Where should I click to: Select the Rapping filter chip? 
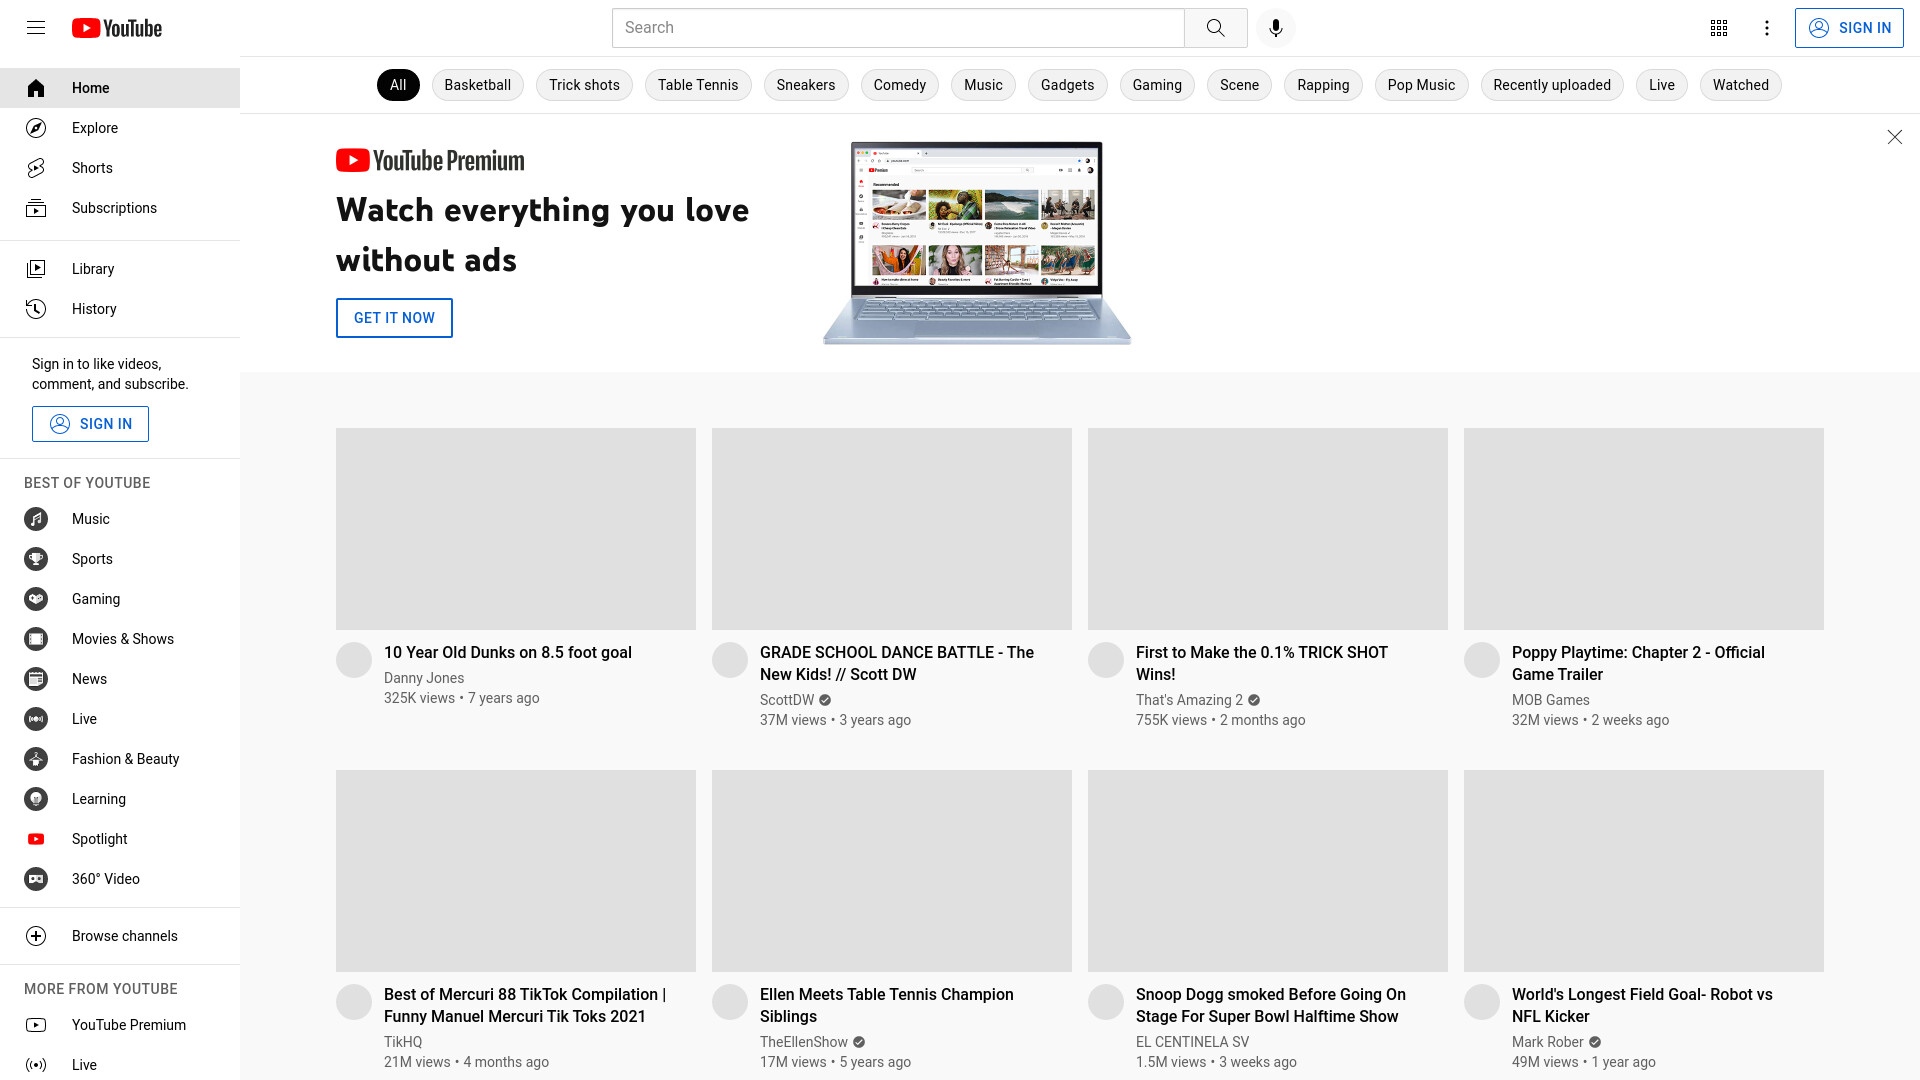pyautogui.click(x=1323, y=85)
